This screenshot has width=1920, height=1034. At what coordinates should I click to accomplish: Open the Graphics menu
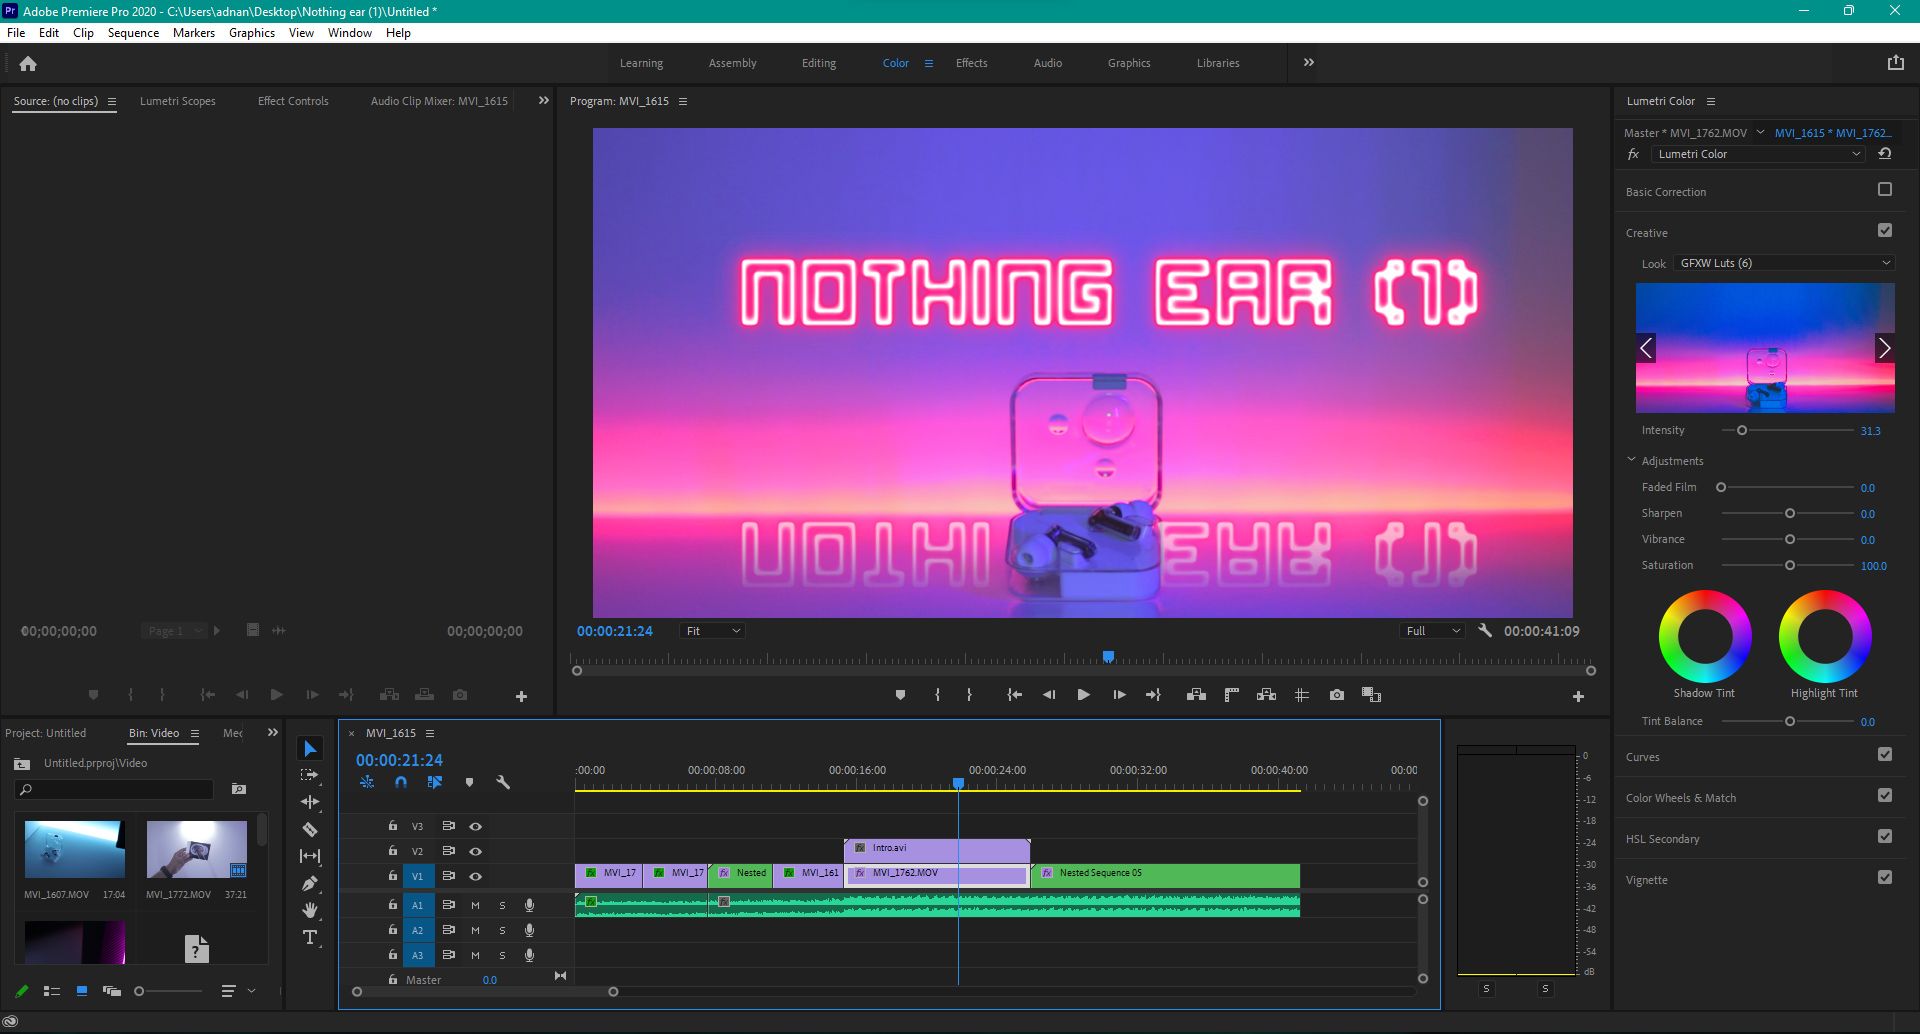point(251,32)
